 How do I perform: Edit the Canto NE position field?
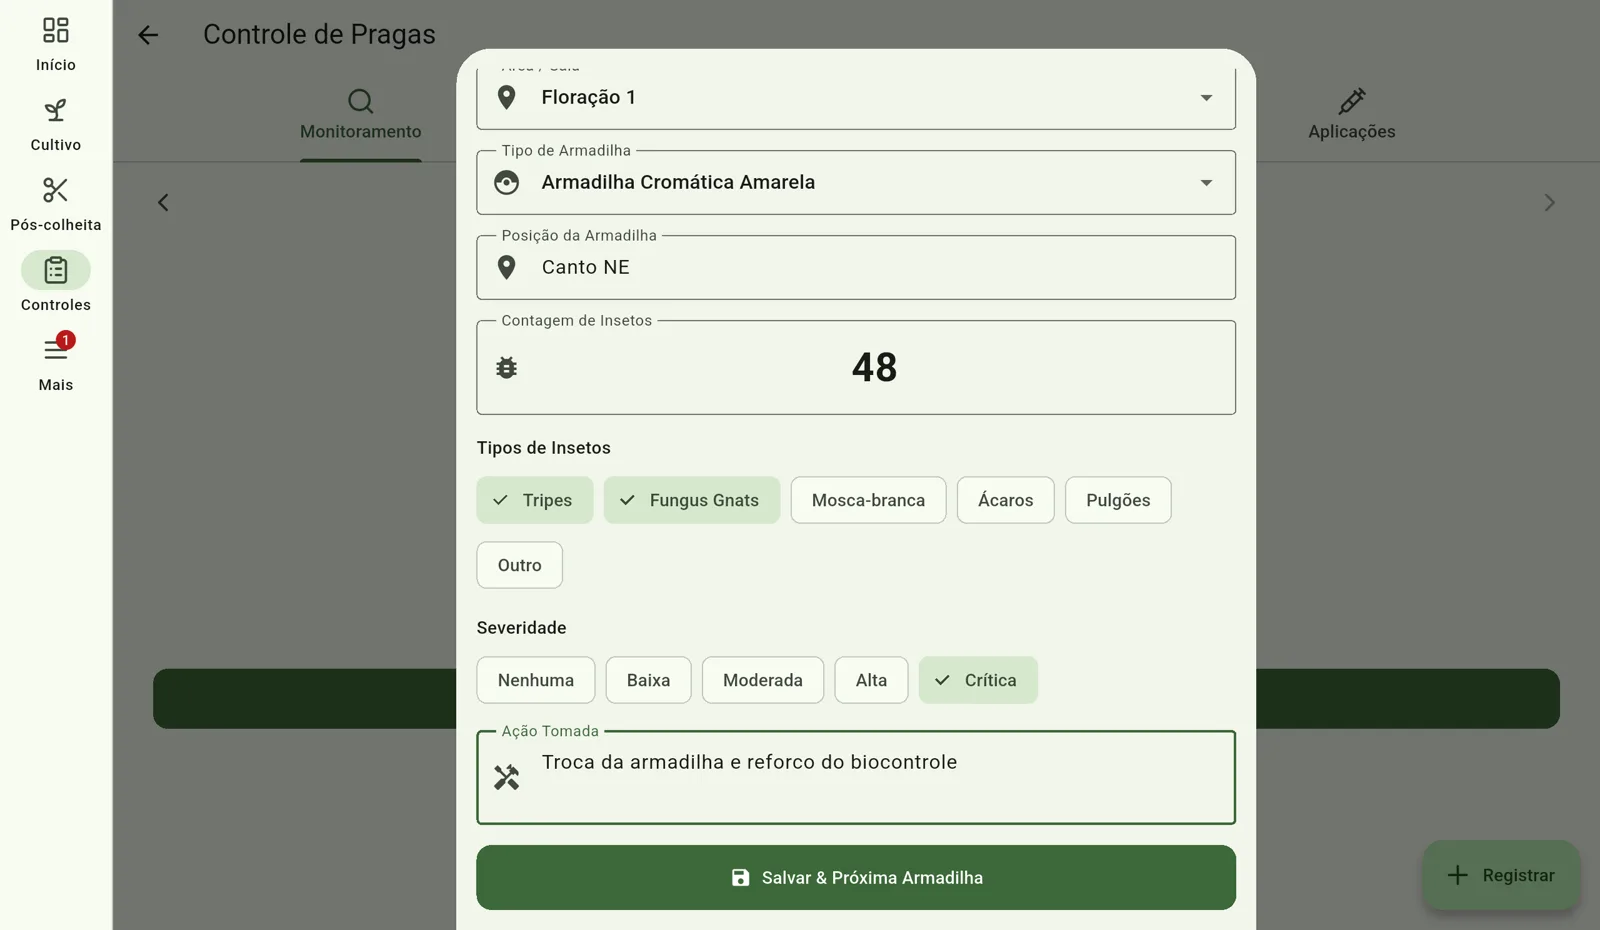point(856,267)
